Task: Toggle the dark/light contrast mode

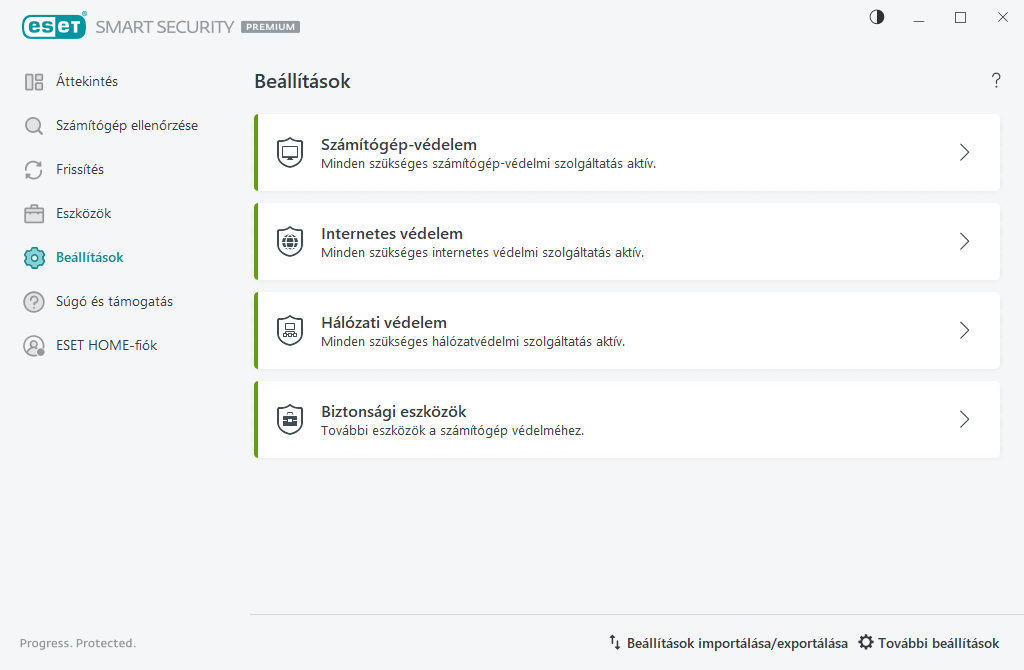Action: (877, 17)
